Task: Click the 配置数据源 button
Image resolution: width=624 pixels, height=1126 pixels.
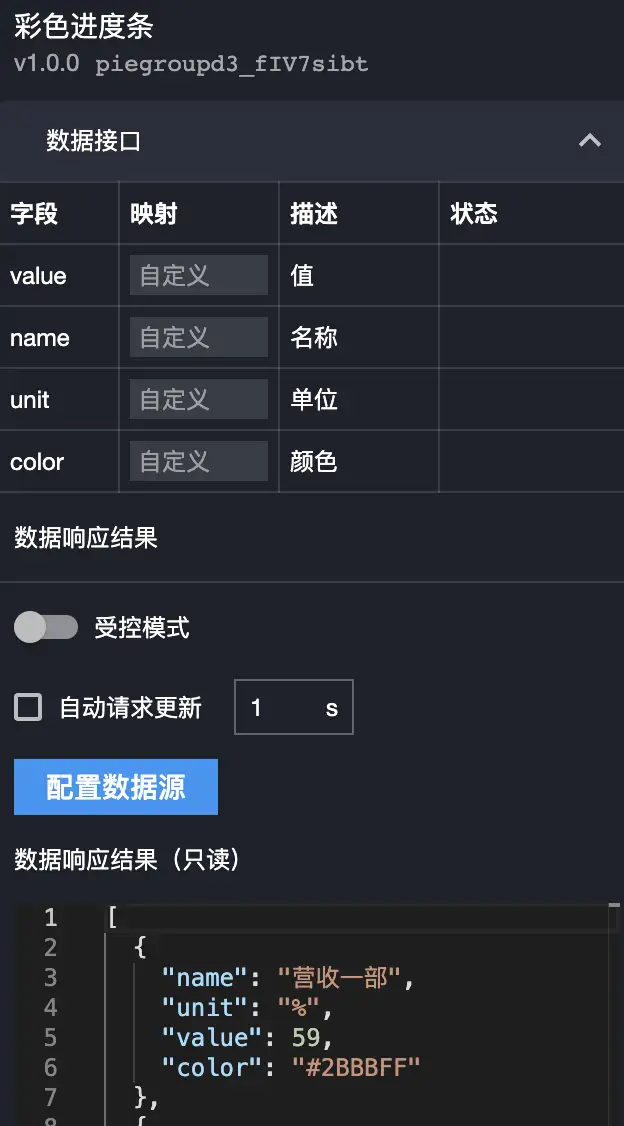Action: pos(116,787)
